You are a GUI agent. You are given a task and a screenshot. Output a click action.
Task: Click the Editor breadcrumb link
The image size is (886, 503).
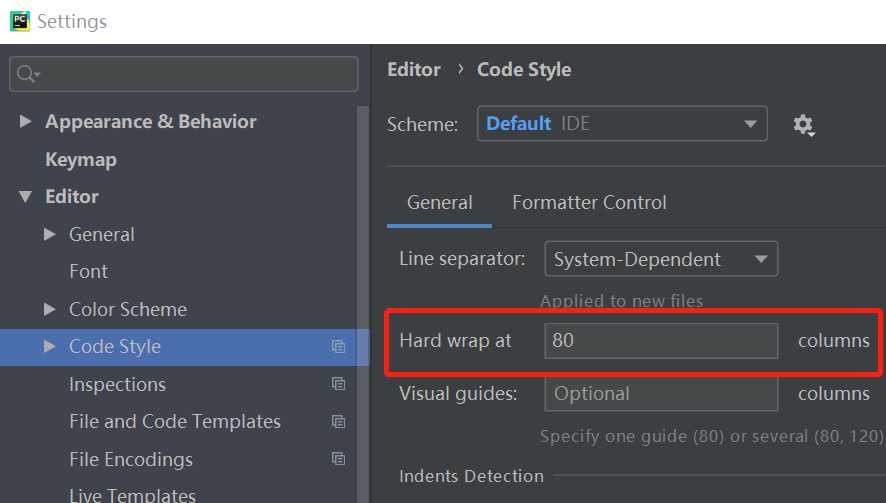coord(413,70)
